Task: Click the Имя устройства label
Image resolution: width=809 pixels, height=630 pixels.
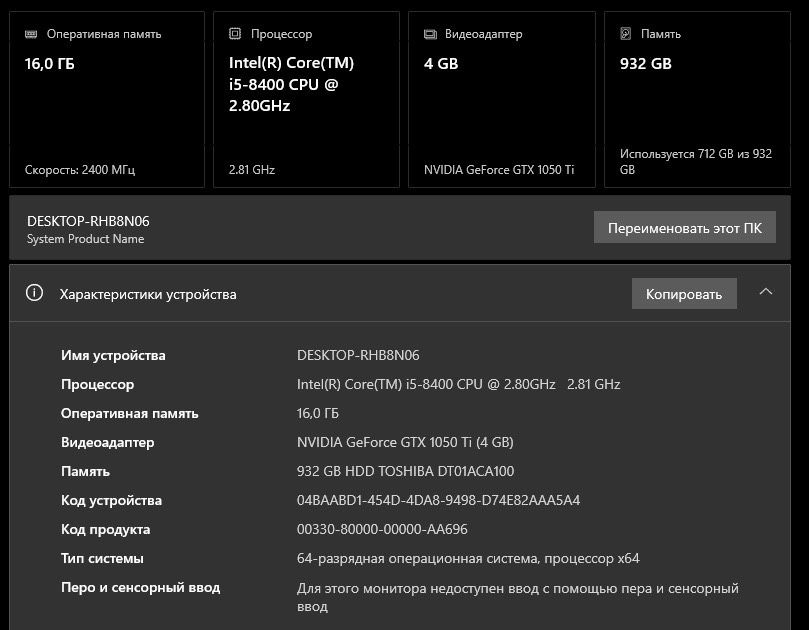Action: coord(113,356)
